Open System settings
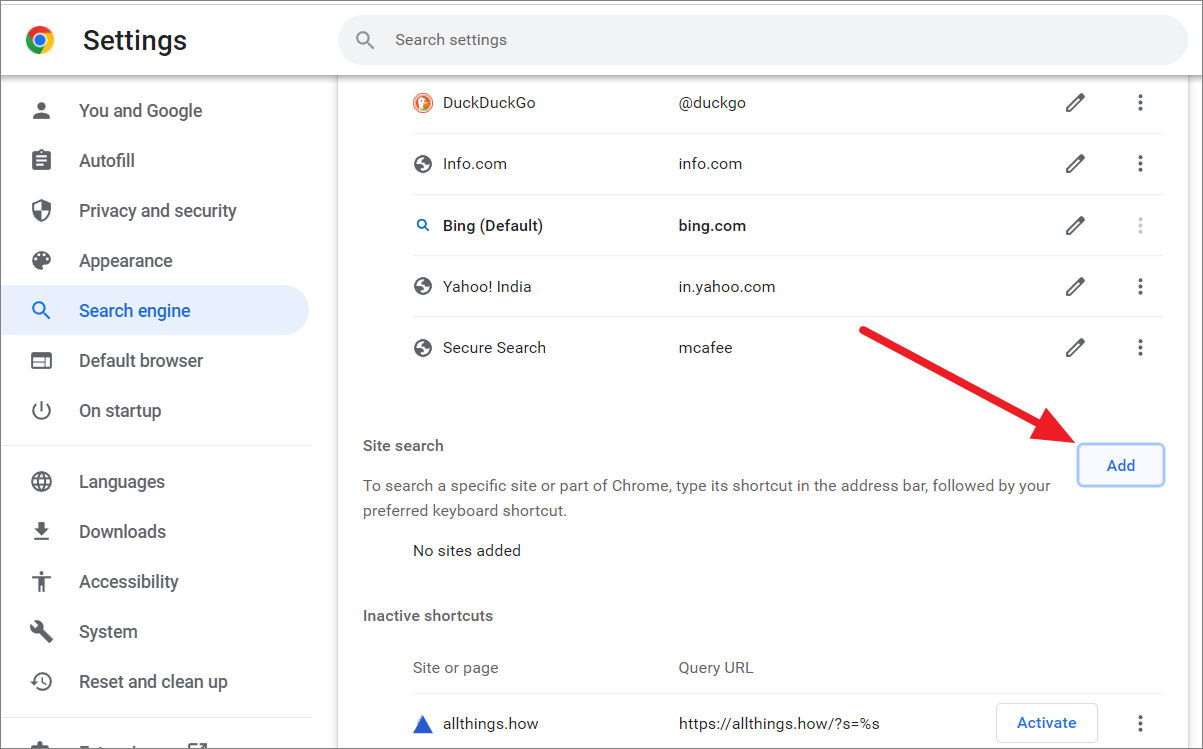 click(x=155, y=632)
